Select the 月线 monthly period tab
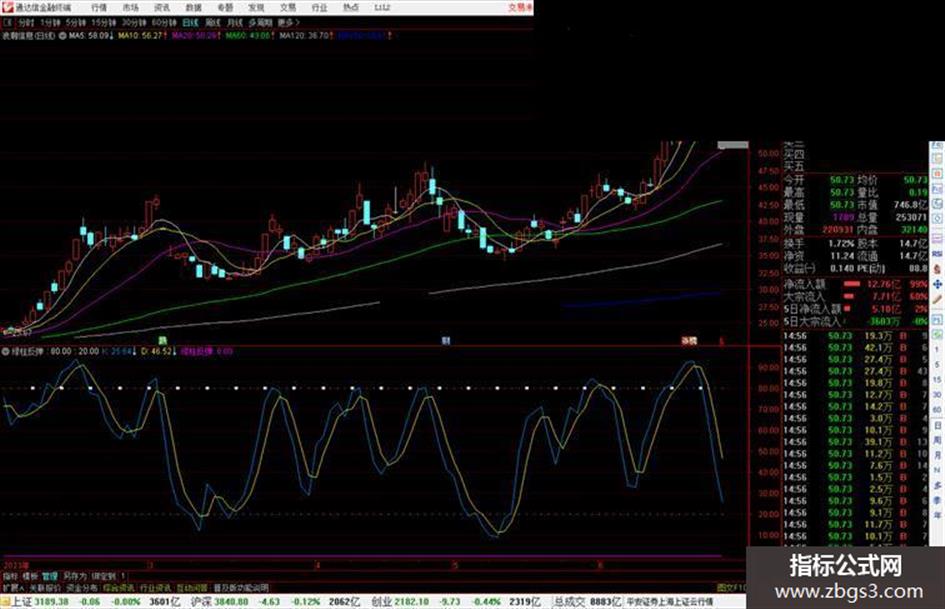945x609 pixels. pyautogui.click(x=234, y=22)
